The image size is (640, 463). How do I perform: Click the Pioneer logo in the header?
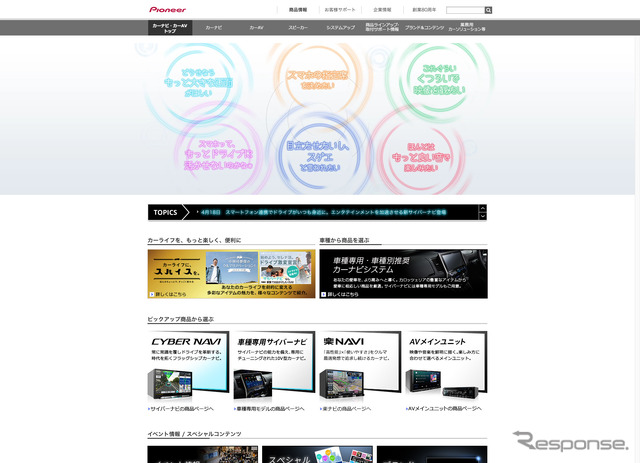167,9
